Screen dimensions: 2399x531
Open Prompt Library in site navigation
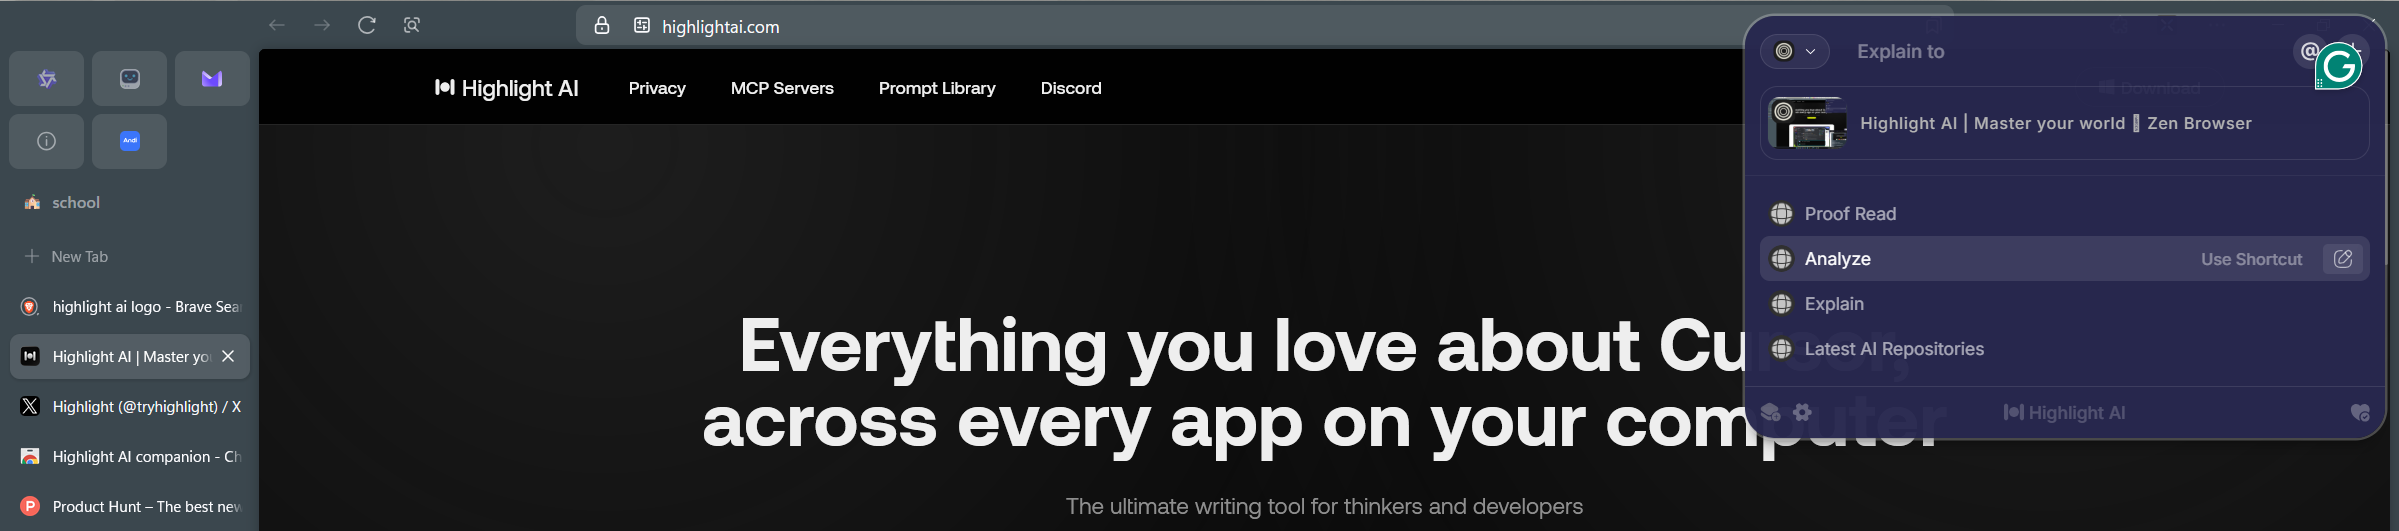point(937,88)
